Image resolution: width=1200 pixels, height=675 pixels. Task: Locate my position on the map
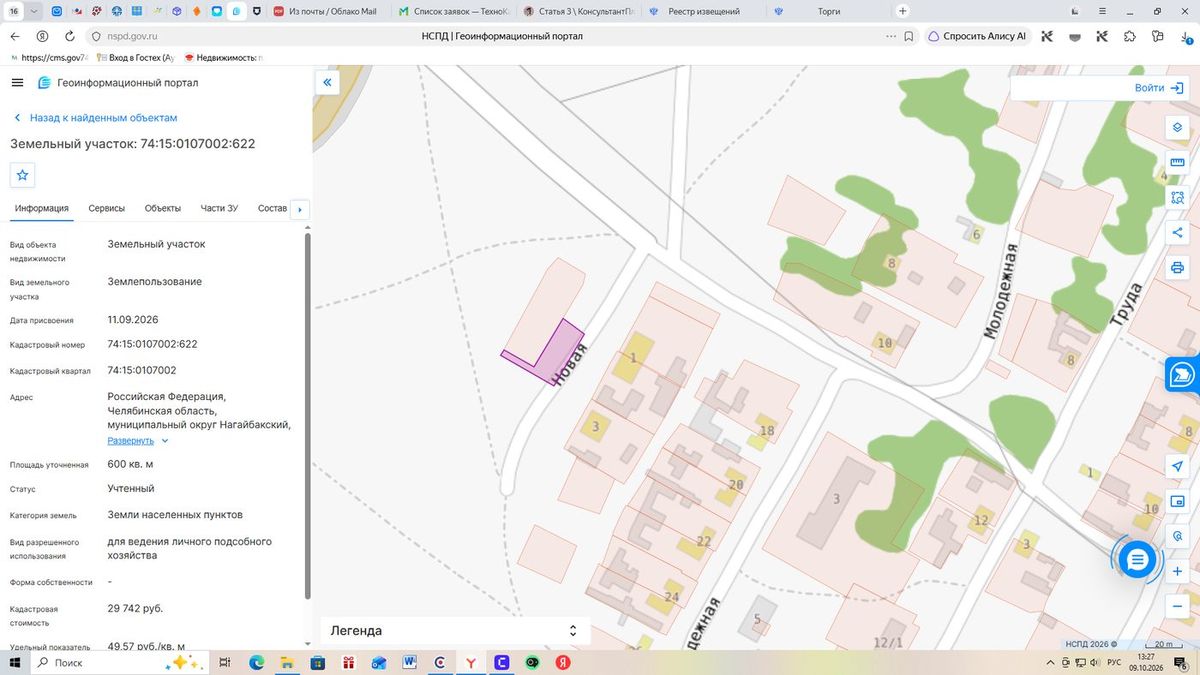[x=1177, y=467]
